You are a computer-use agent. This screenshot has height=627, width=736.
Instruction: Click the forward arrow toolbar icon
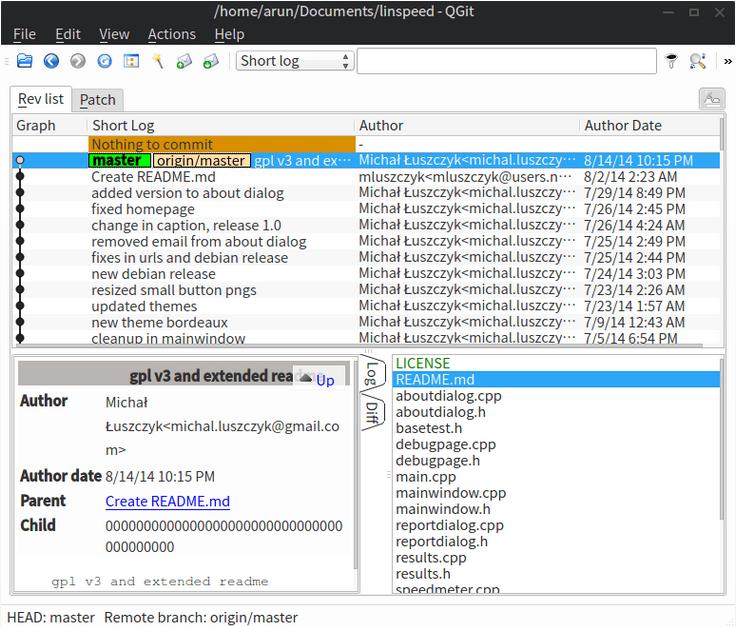(78, 61)
